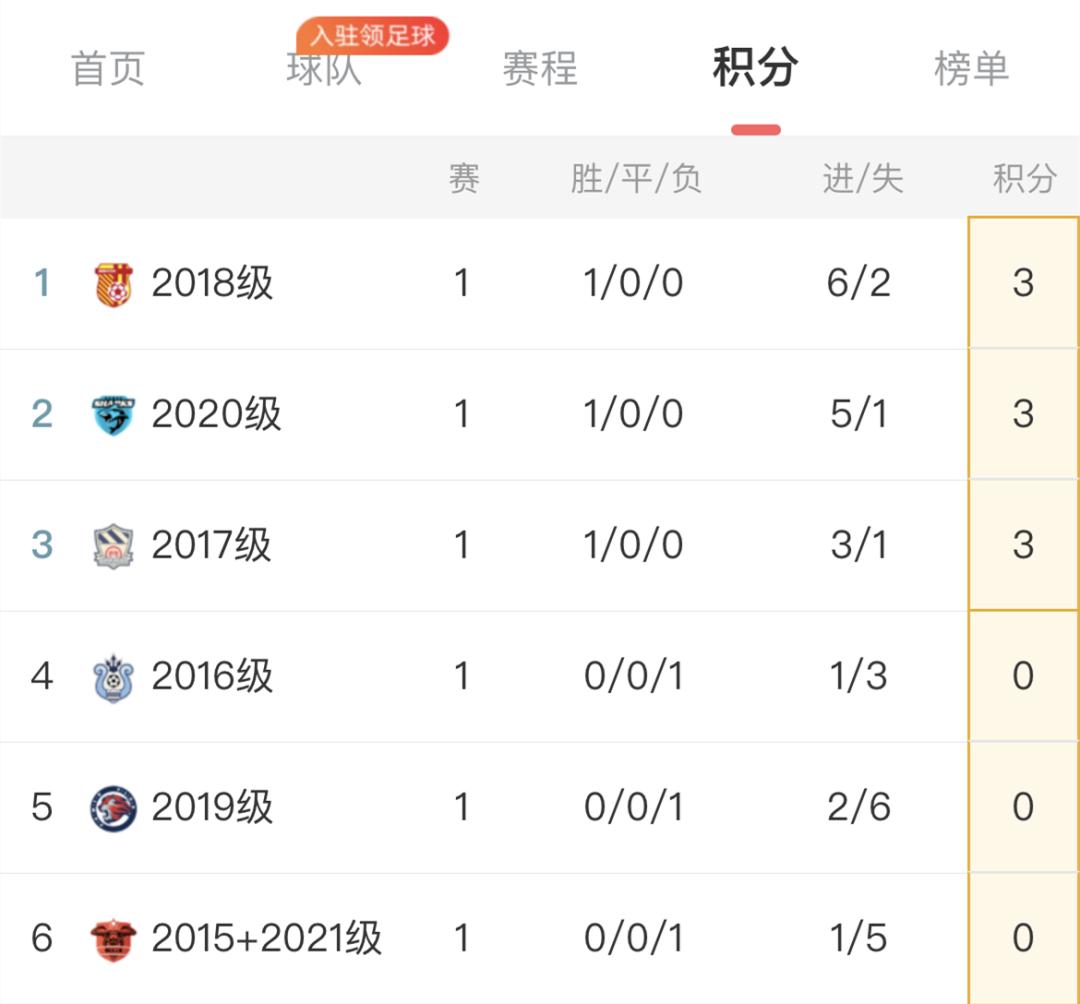Select the 赛程 menu item
This screenshot has height=1004, width=1080.
click(x=540, y=68)
